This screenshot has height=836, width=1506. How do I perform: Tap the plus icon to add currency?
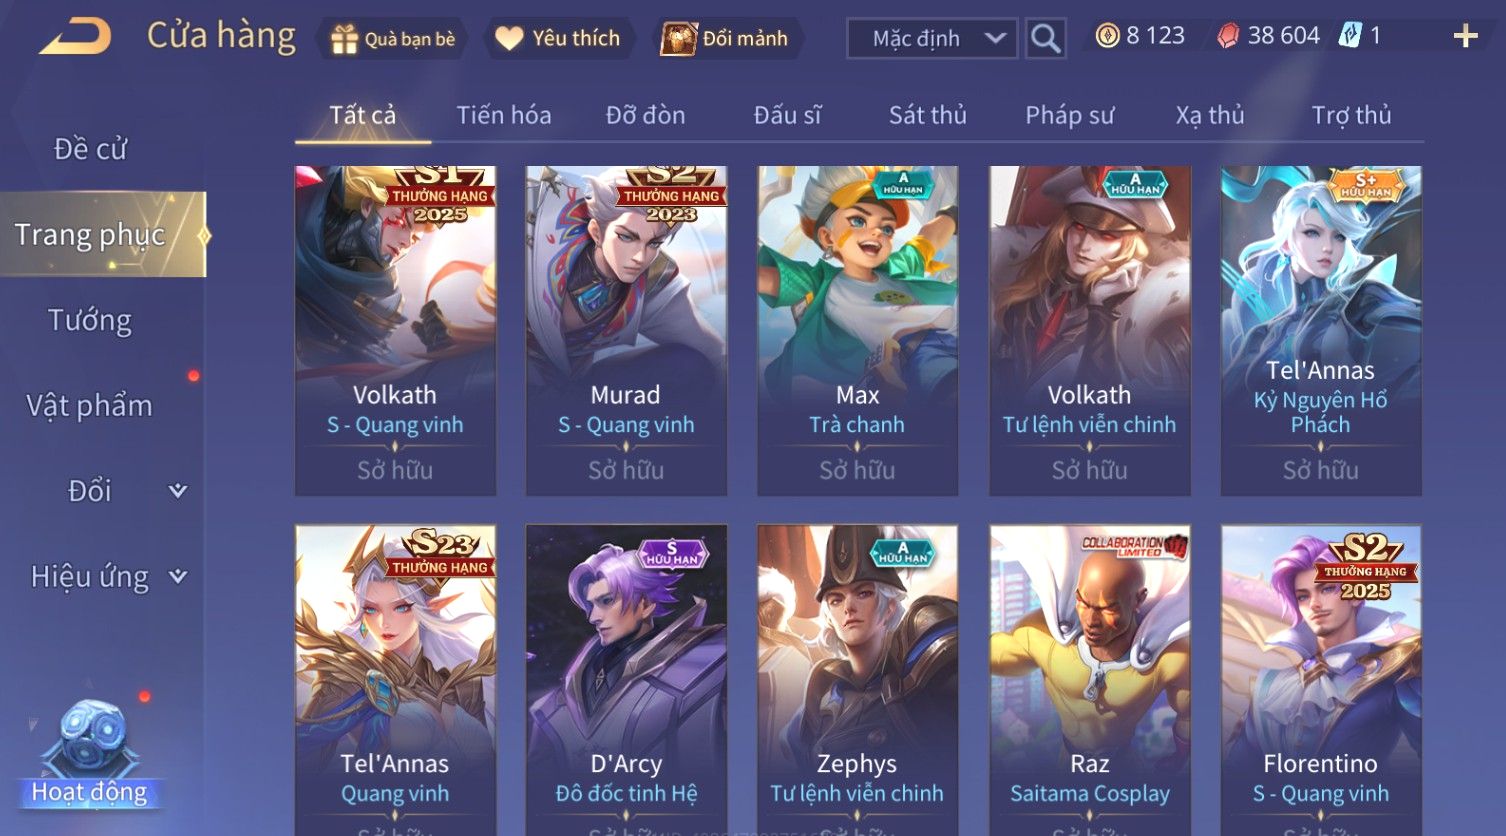1465,36
